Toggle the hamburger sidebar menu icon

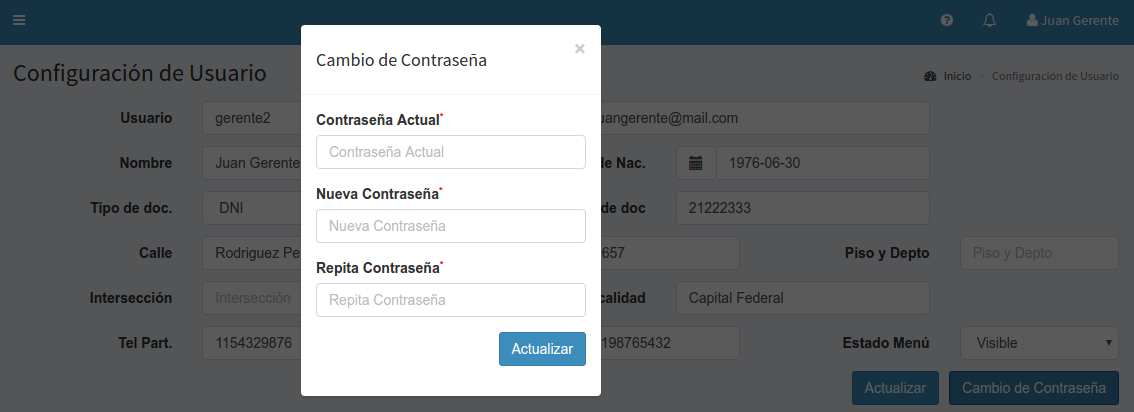pos(19,20)
